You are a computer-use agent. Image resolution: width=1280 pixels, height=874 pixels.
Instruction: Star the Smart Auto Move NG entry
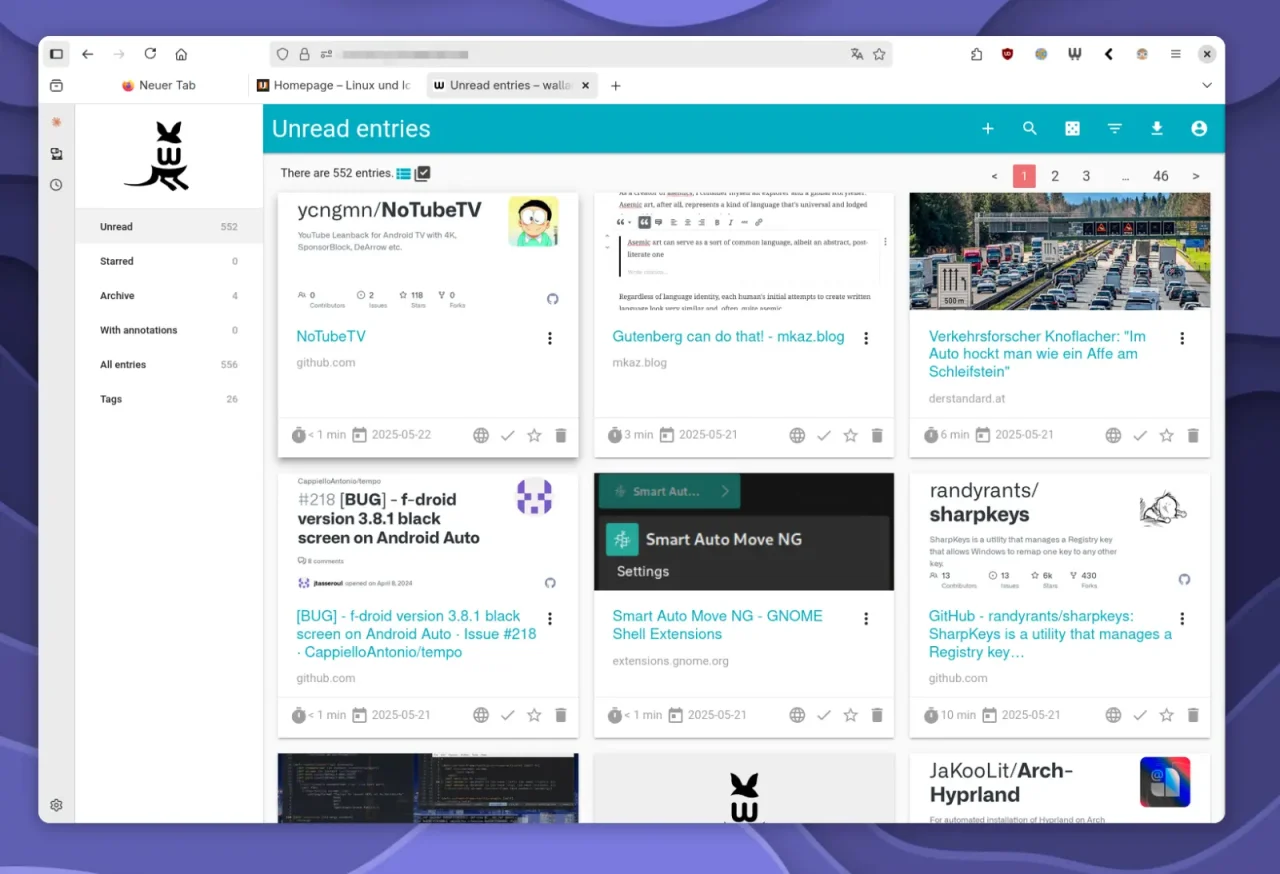tap(850, 715)
